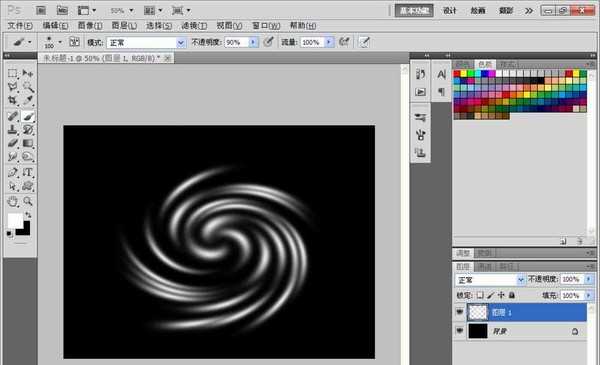Open the 图像 menu
This screenshot has width=600, height=365.
[90, 26]
